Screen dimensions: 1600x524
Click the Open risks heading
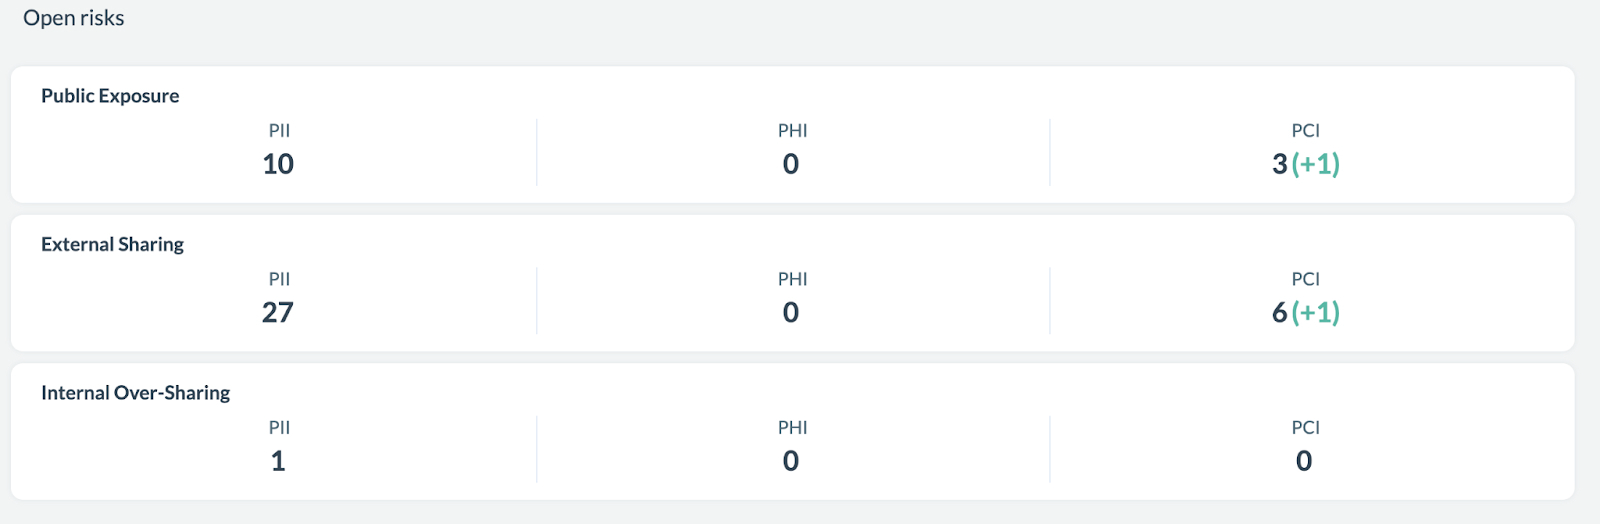(x=74, y=18)
